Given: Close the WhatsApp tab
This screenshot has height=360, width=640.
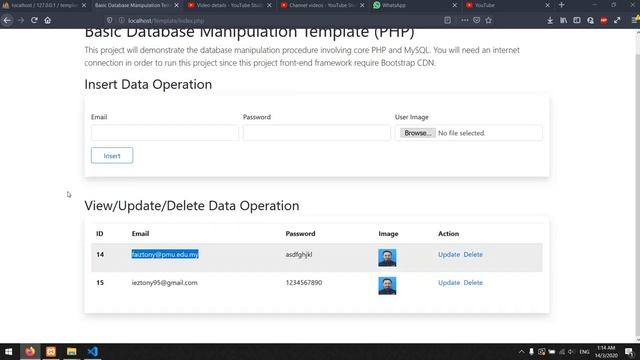Looking at the screenshot, I should [455, 5].
